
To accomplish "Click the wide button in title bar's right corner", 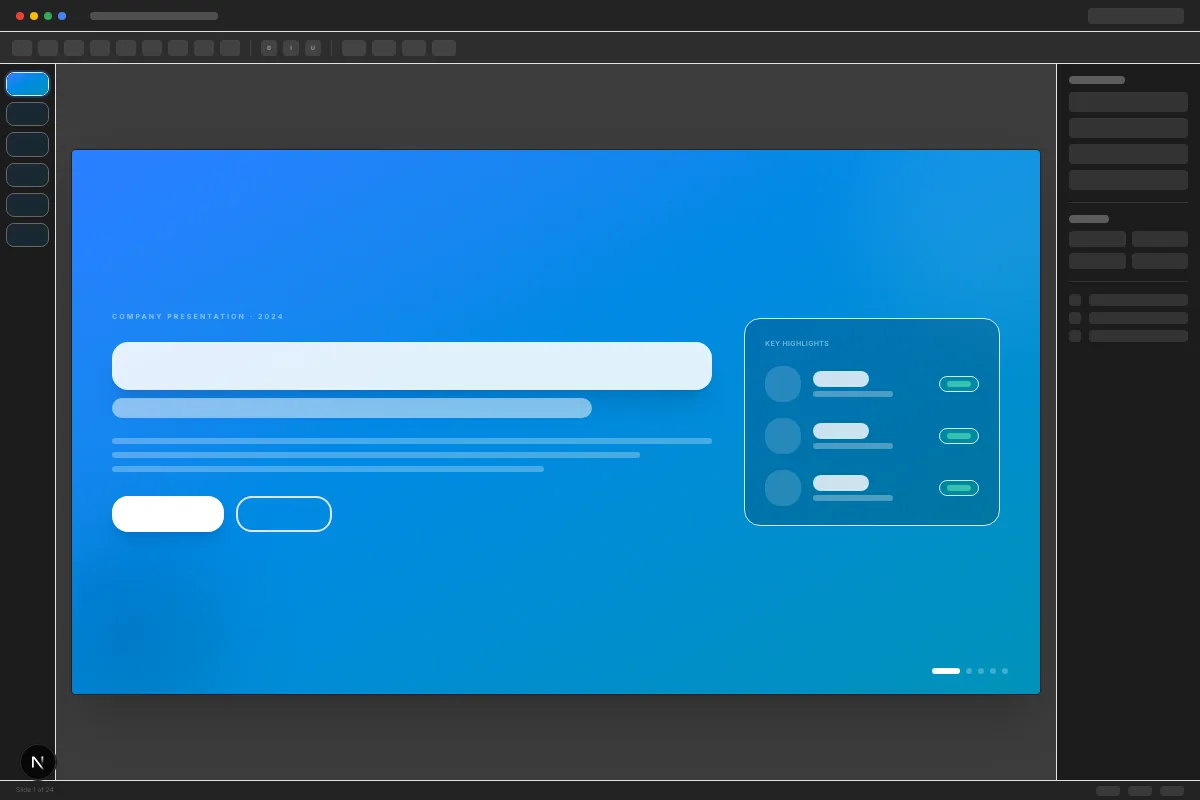I will click(x=1136, y=16).
